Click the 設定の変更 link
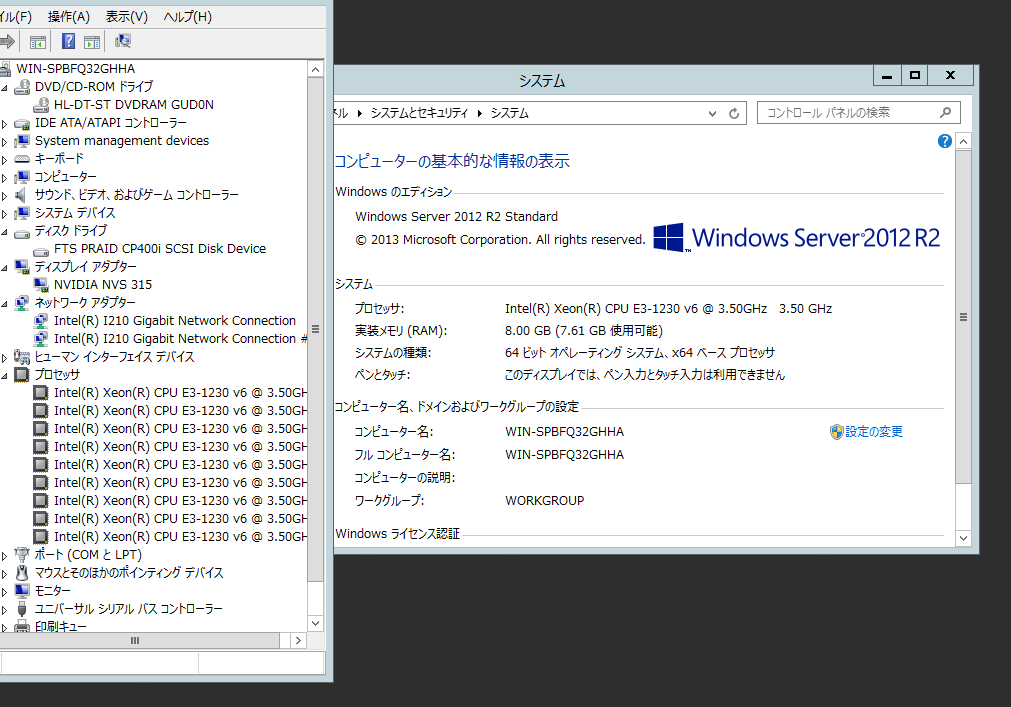The width and height of the screenshot is (1011, 707). coord(874,432)
